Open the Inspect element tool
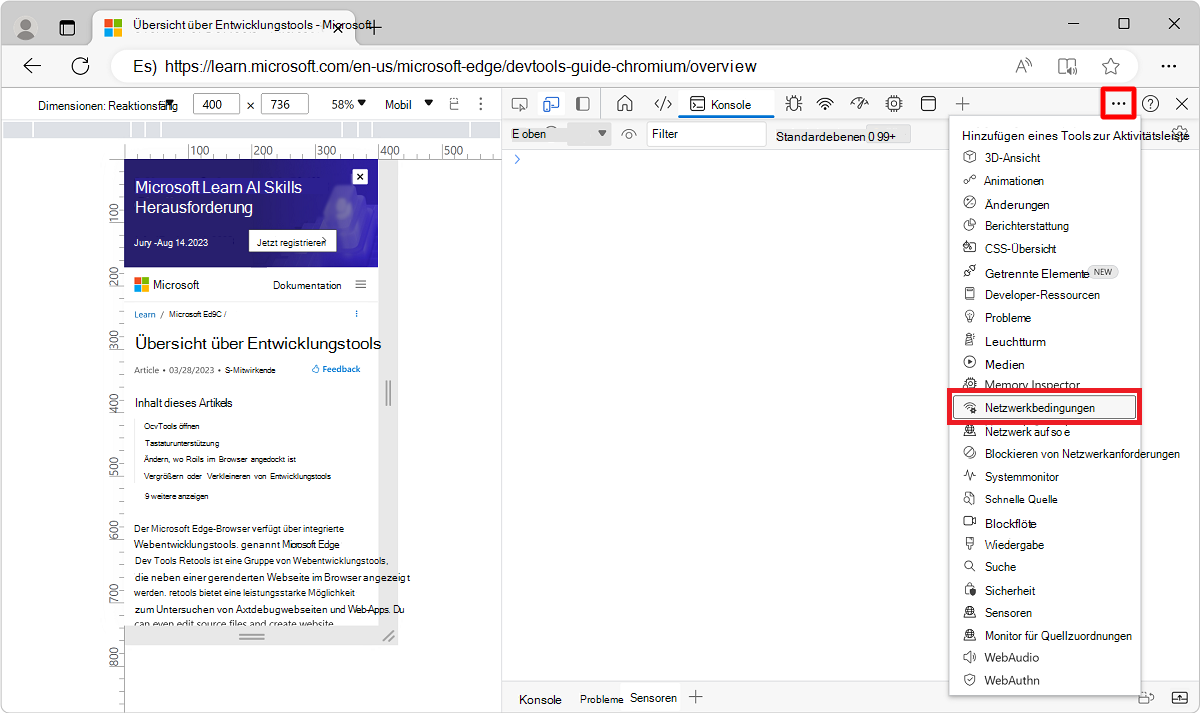 coord(519,103)
